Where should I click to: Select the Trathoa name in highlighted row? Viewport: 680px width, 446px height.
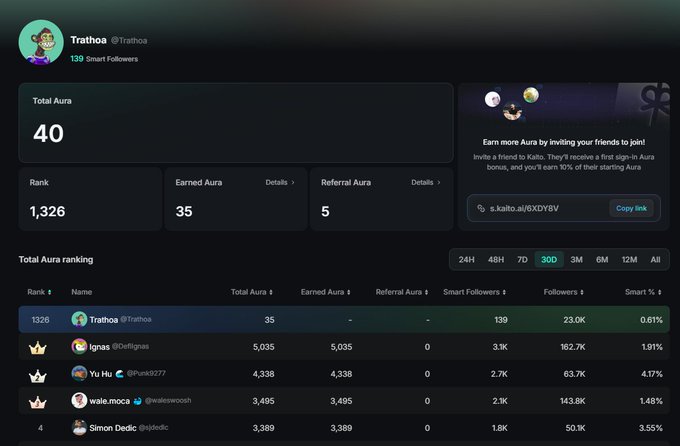(x=104, y=320)
